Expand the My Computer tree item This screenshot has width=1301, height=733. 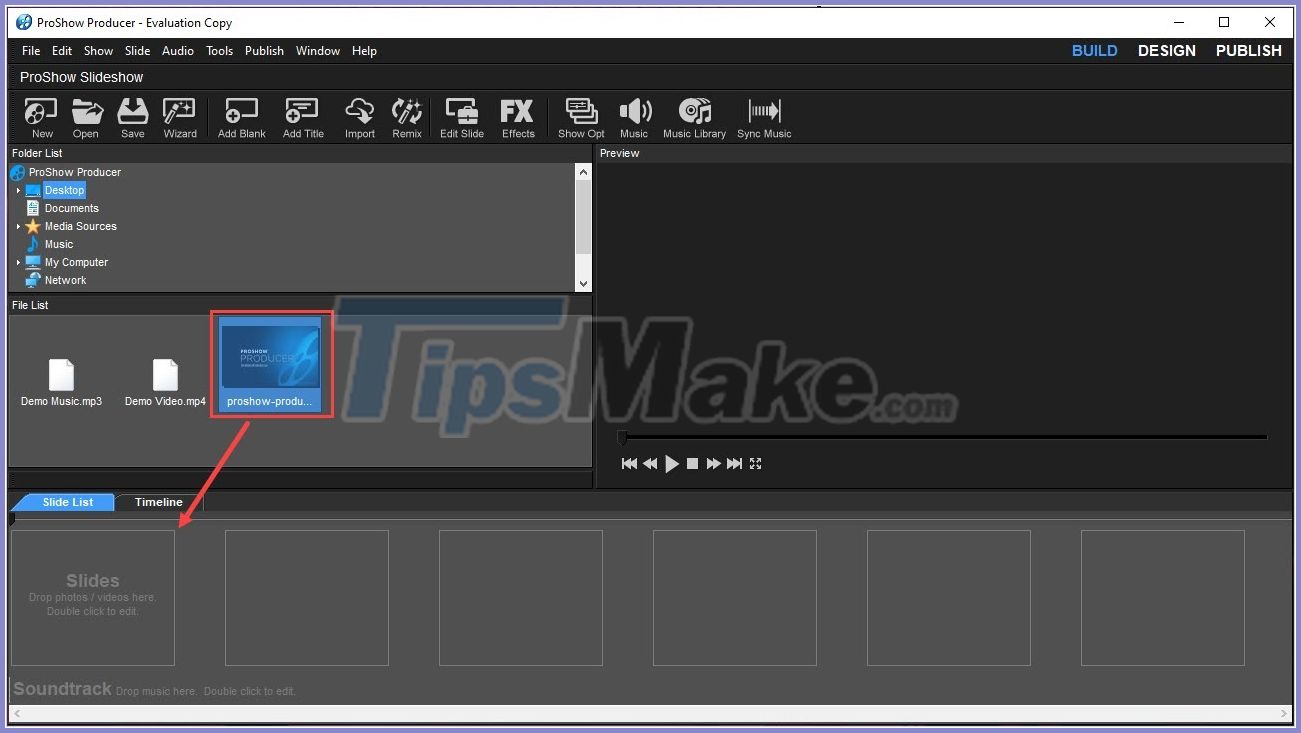click(16, 262)
